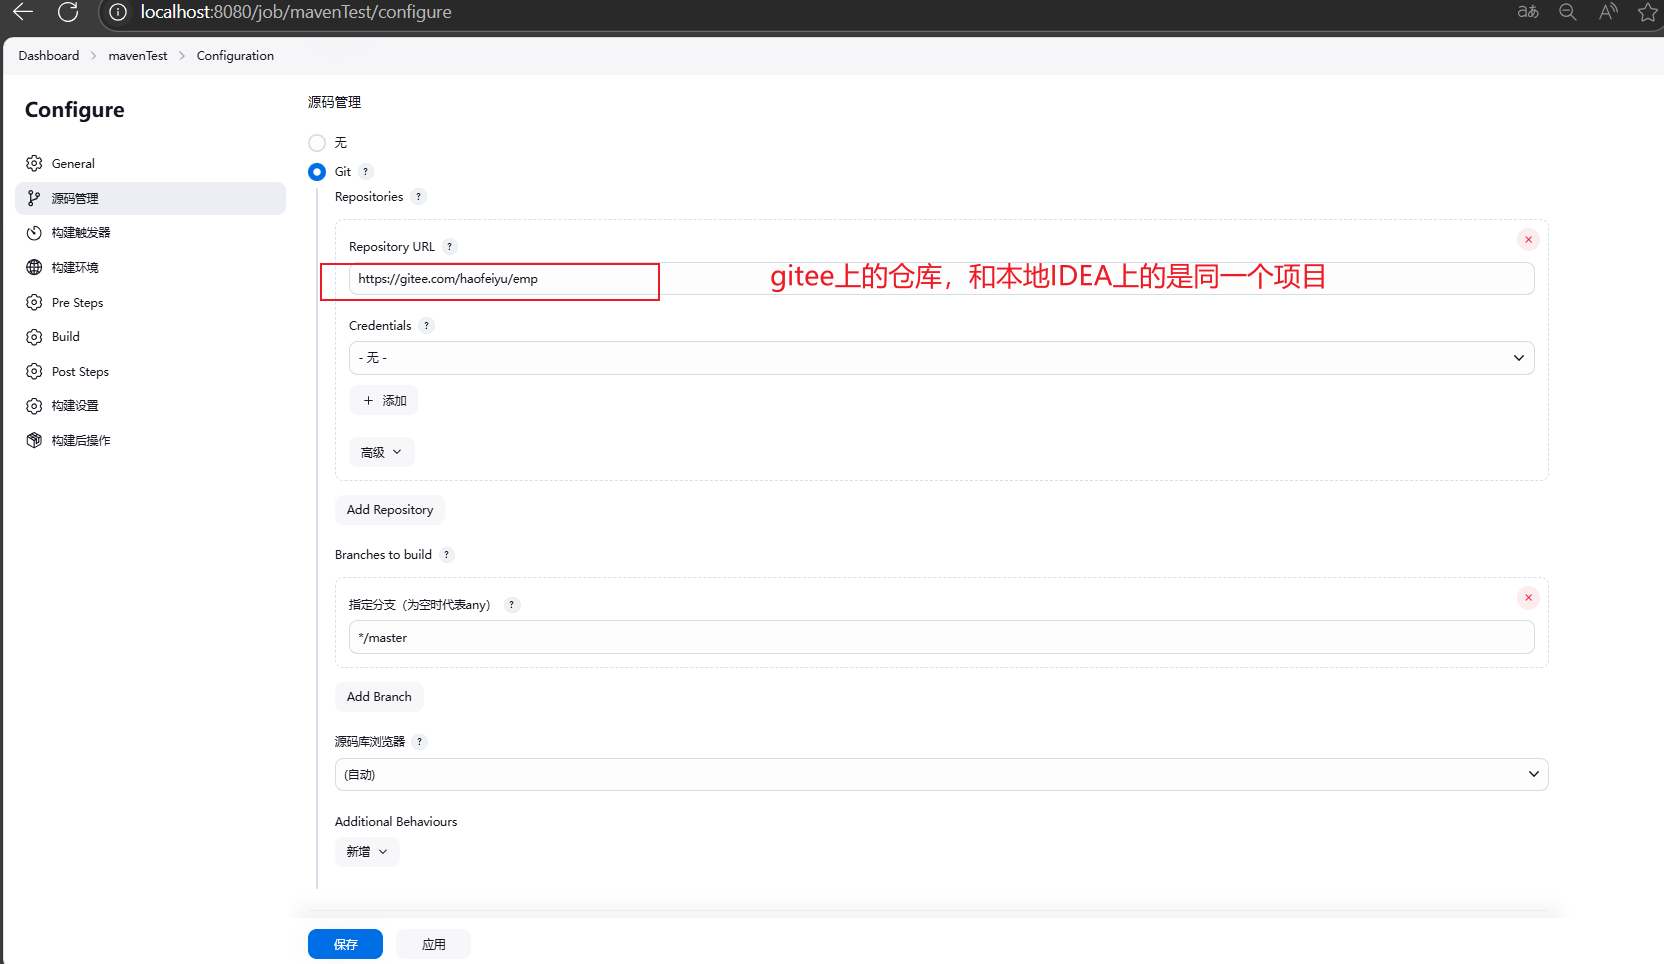Expand the 高级 options

(381, 451)
